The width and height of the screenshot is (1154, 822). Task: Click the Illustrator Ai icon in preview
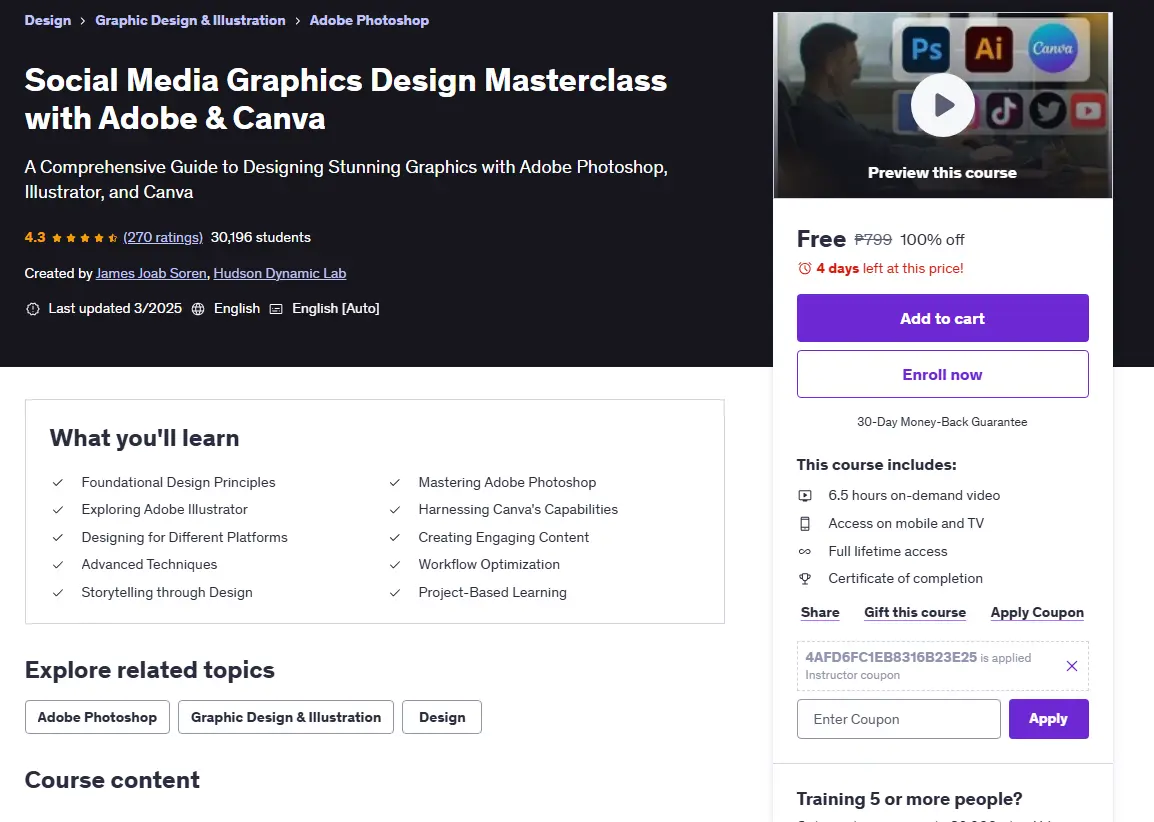988,49
